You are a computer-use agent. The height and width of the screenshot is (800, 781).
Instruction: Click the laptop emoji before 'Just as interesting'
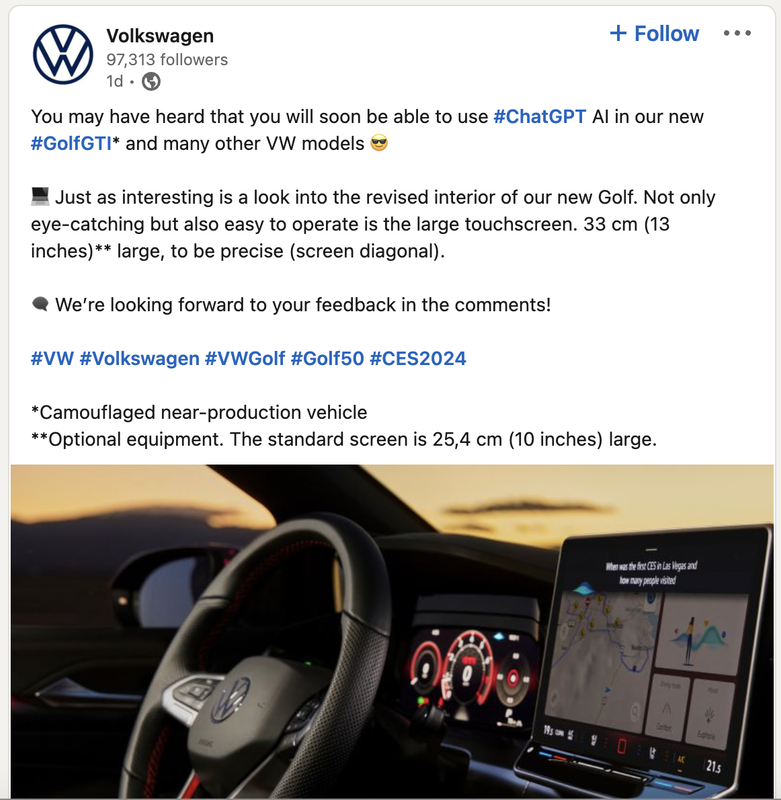click(x=40, y=196)
